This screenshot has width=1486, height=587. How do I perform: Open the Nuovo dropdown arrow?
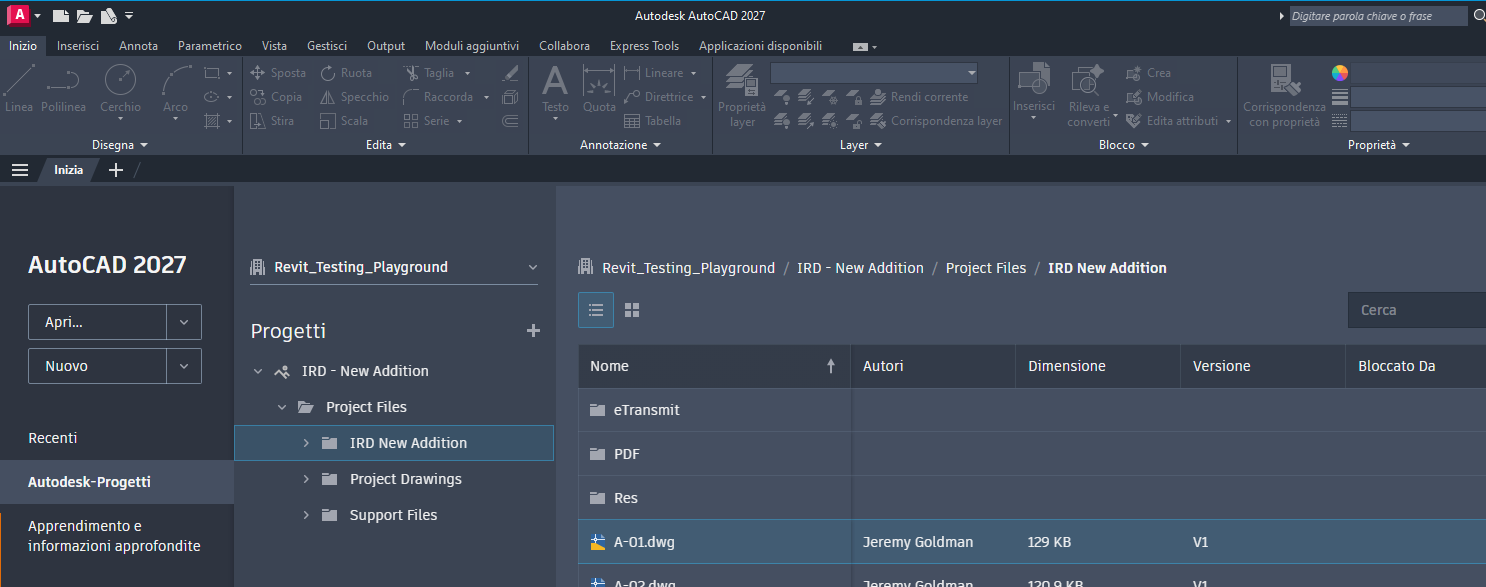(x=184, y=366)
